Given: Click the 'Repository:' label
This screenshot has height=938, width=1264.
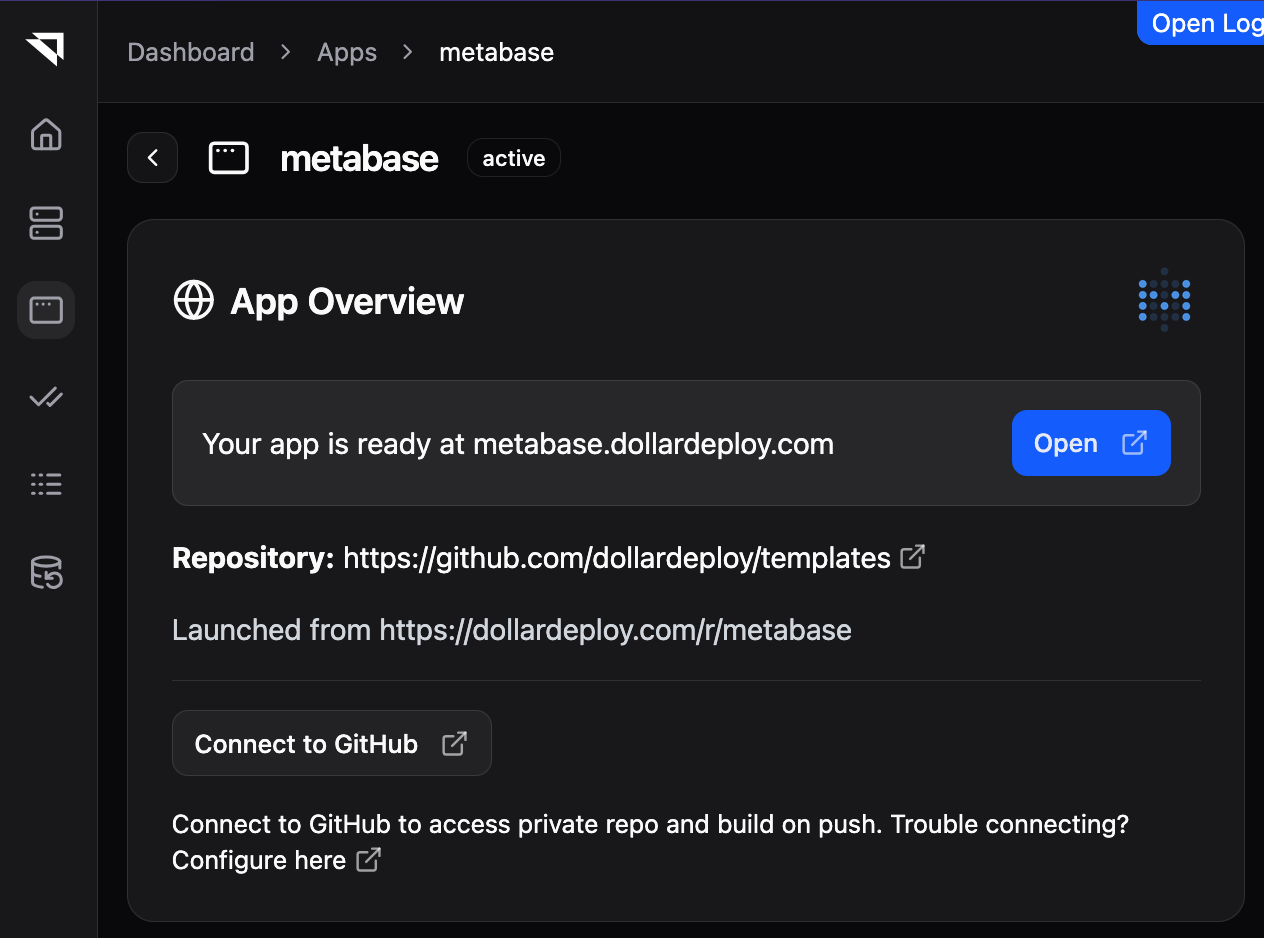Looking at the screenshot, I should [x=253, y=557].
